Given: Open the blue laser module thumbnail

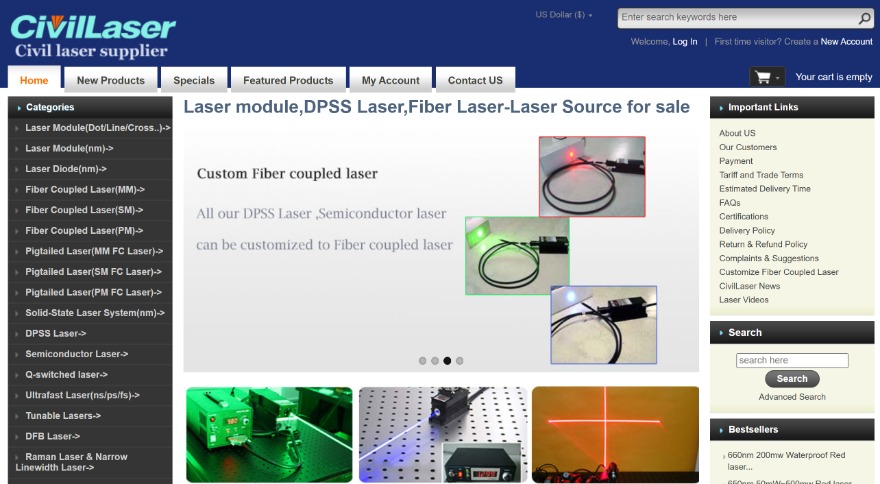Looking at the screenshot, I should point(442,435).
